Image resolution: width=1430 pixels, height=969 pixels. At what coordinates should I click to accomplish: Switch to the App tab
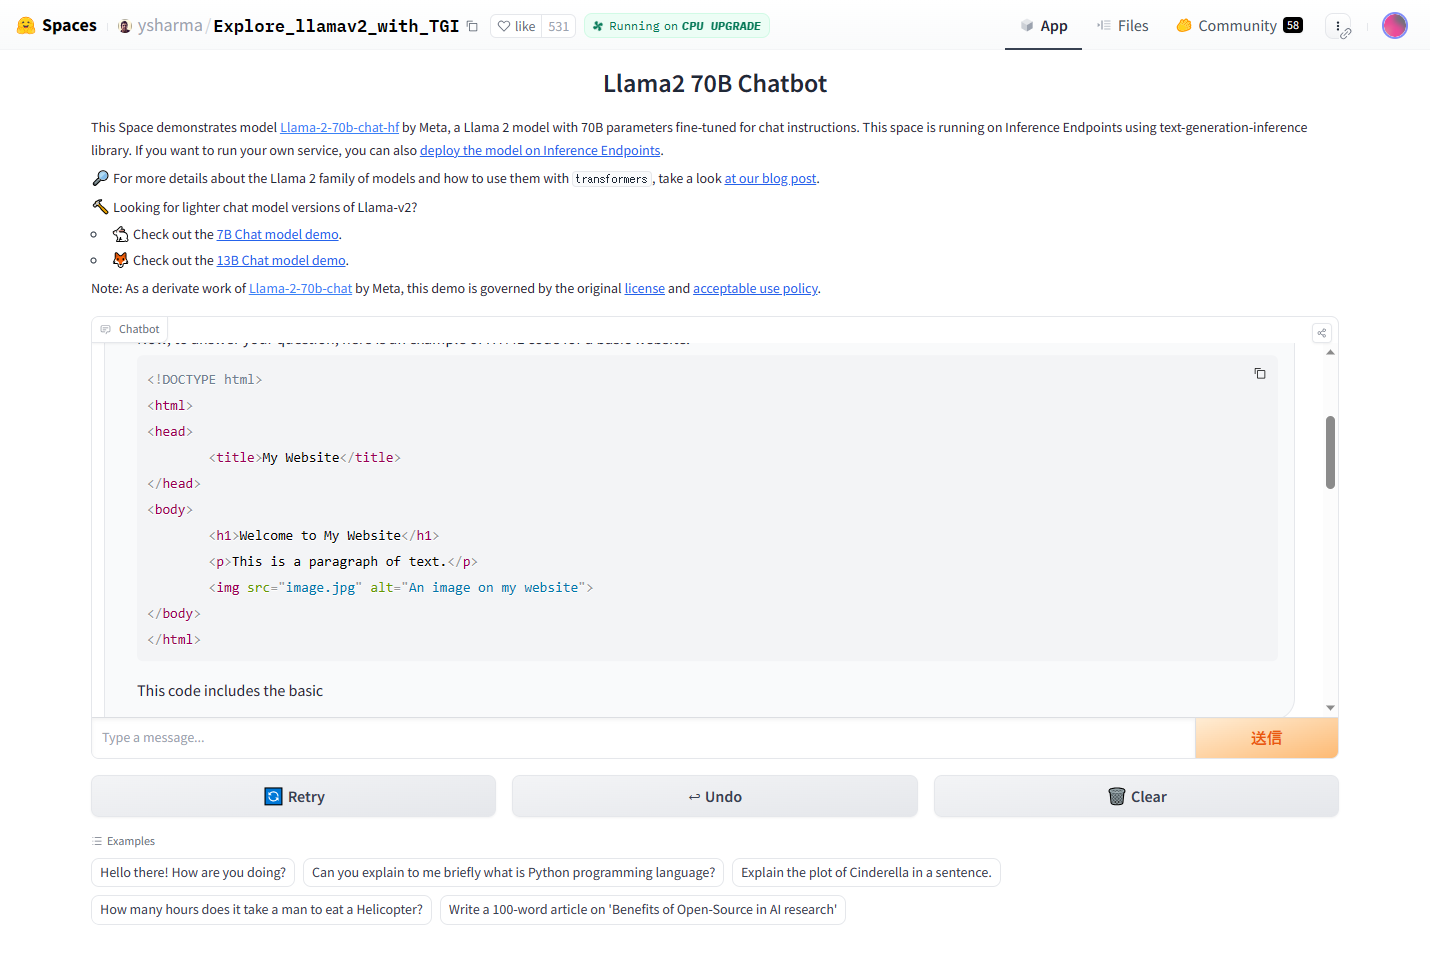click(1043, 25)
